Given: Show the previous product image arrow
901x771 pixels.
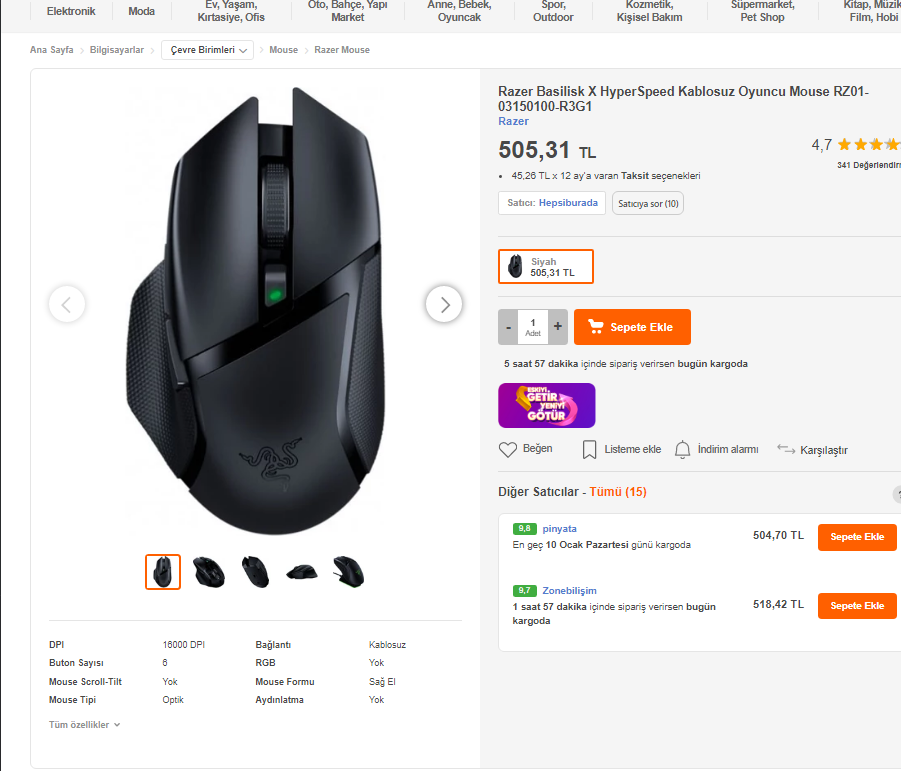Looking at the screenshot, I should tap(67, 304).
